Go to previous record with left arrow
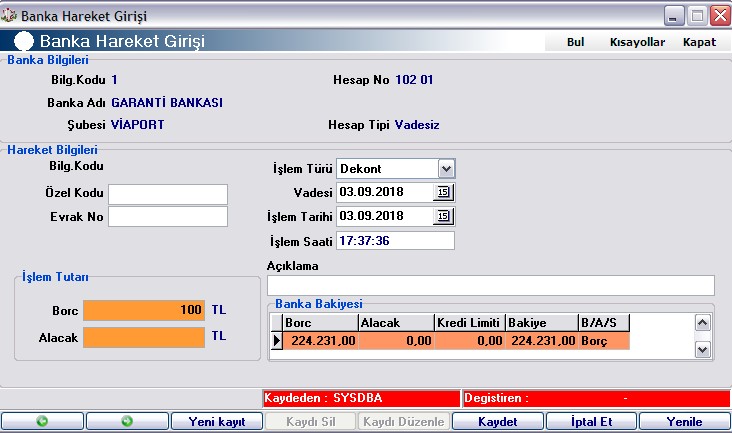Screen dimensions: 732x433 click(x=42, y=421)
